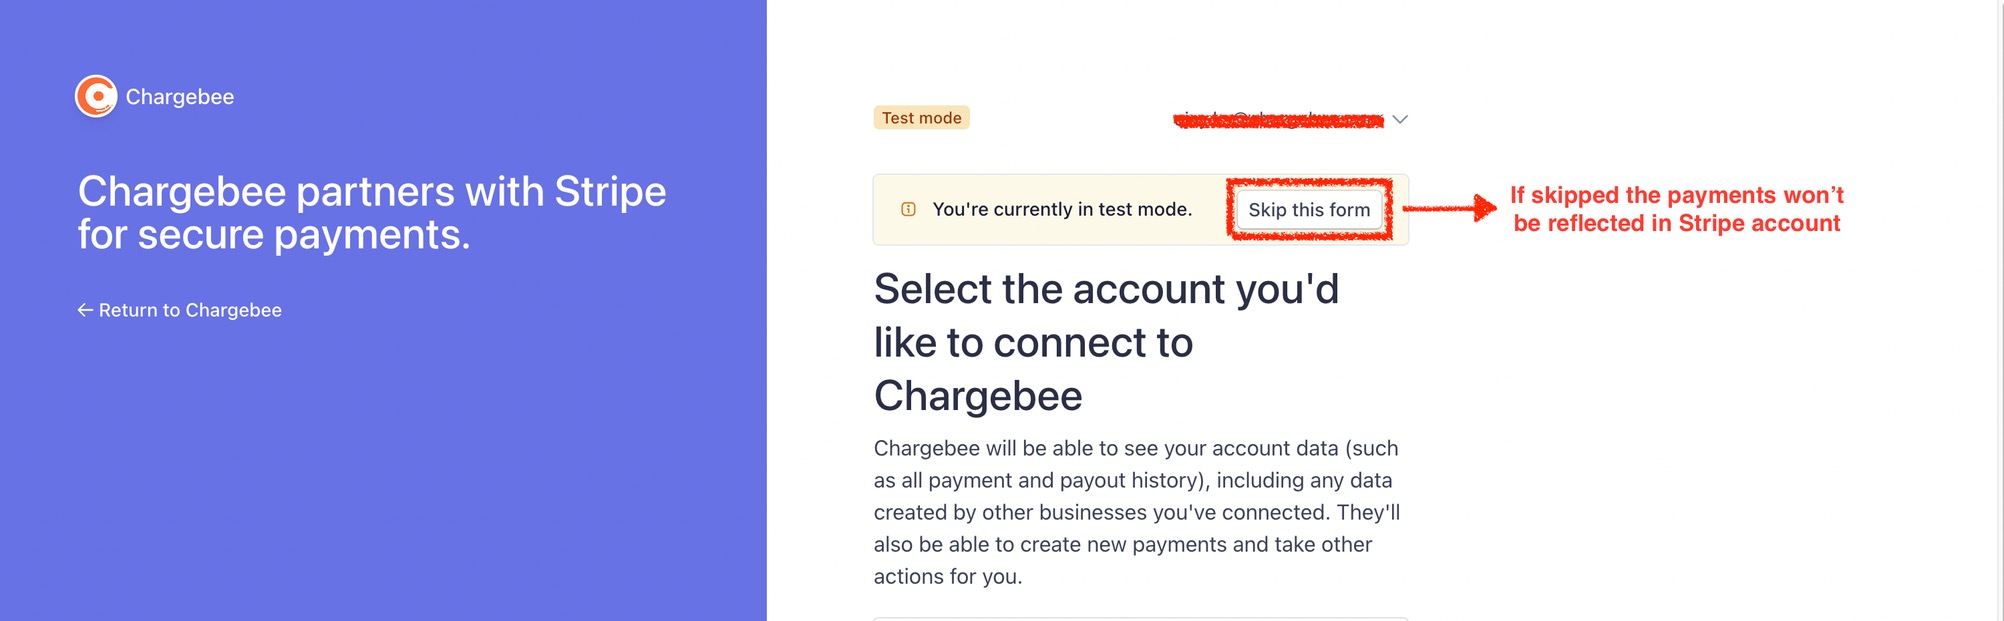Image resolution: width=2004 pixels, height=621 pixels.
Task: Click the info icon in test mode banner
Action: click(908, 209)
